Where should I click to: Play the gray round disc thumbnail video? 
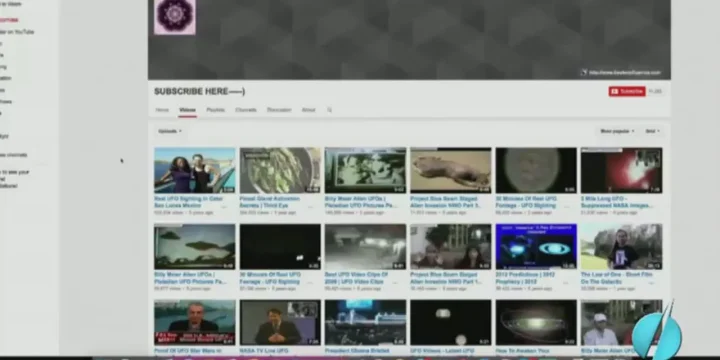pos(536,170)
